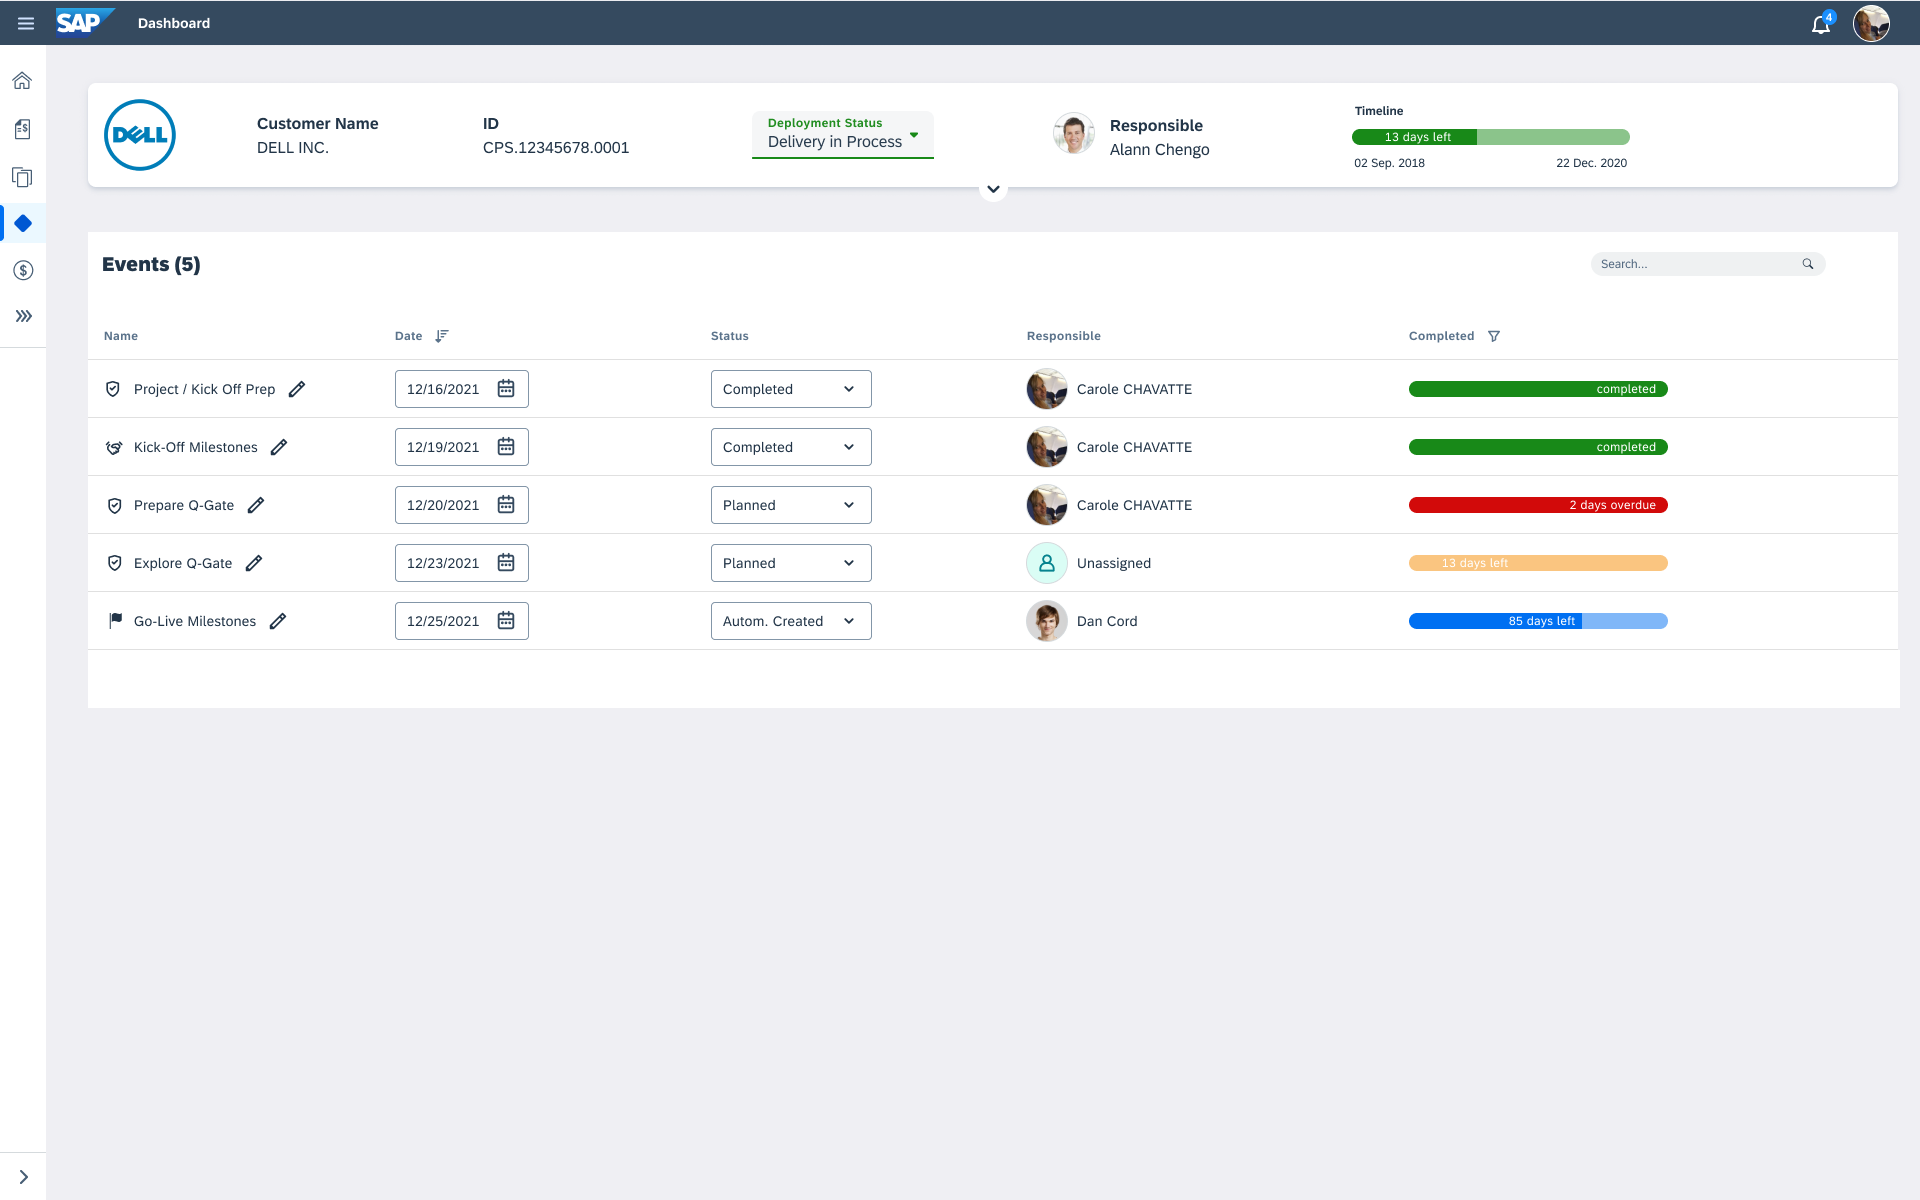Edit the Go-Live Milestones event

pyautogui.click(x=278, y=621)
